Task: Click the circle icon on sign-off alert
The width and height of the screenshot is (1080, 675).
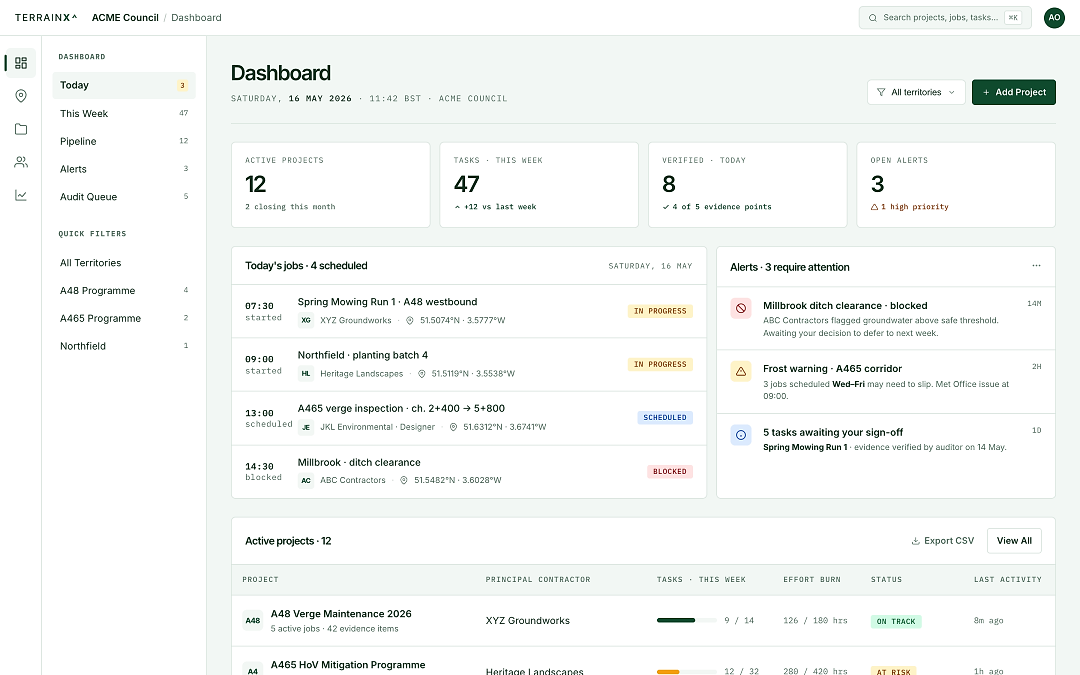Action: (741, 435)
